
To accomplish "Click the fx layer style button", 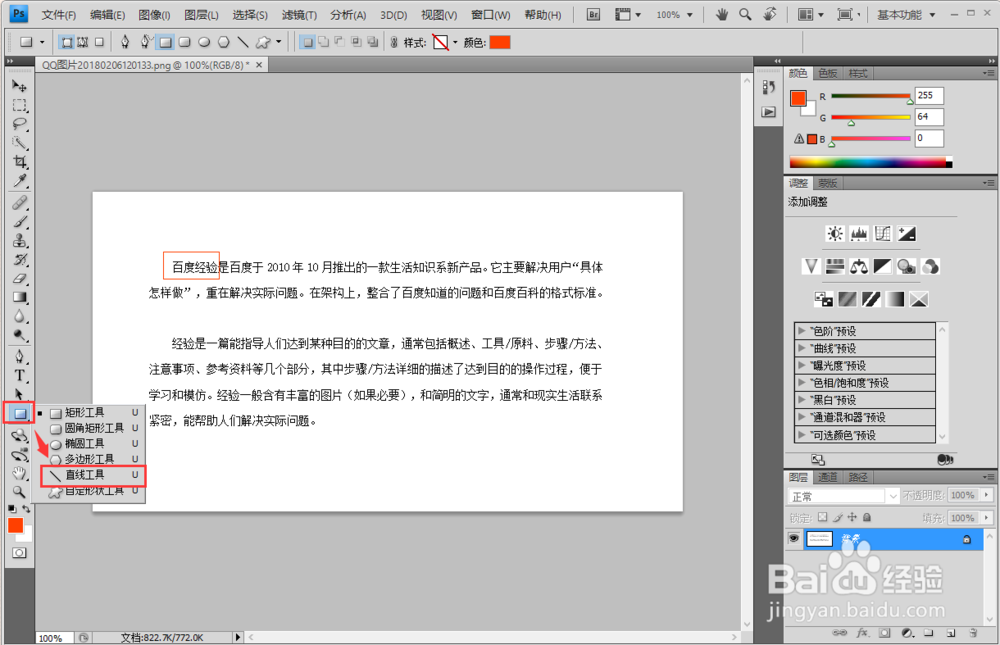I will pos(862,633).
